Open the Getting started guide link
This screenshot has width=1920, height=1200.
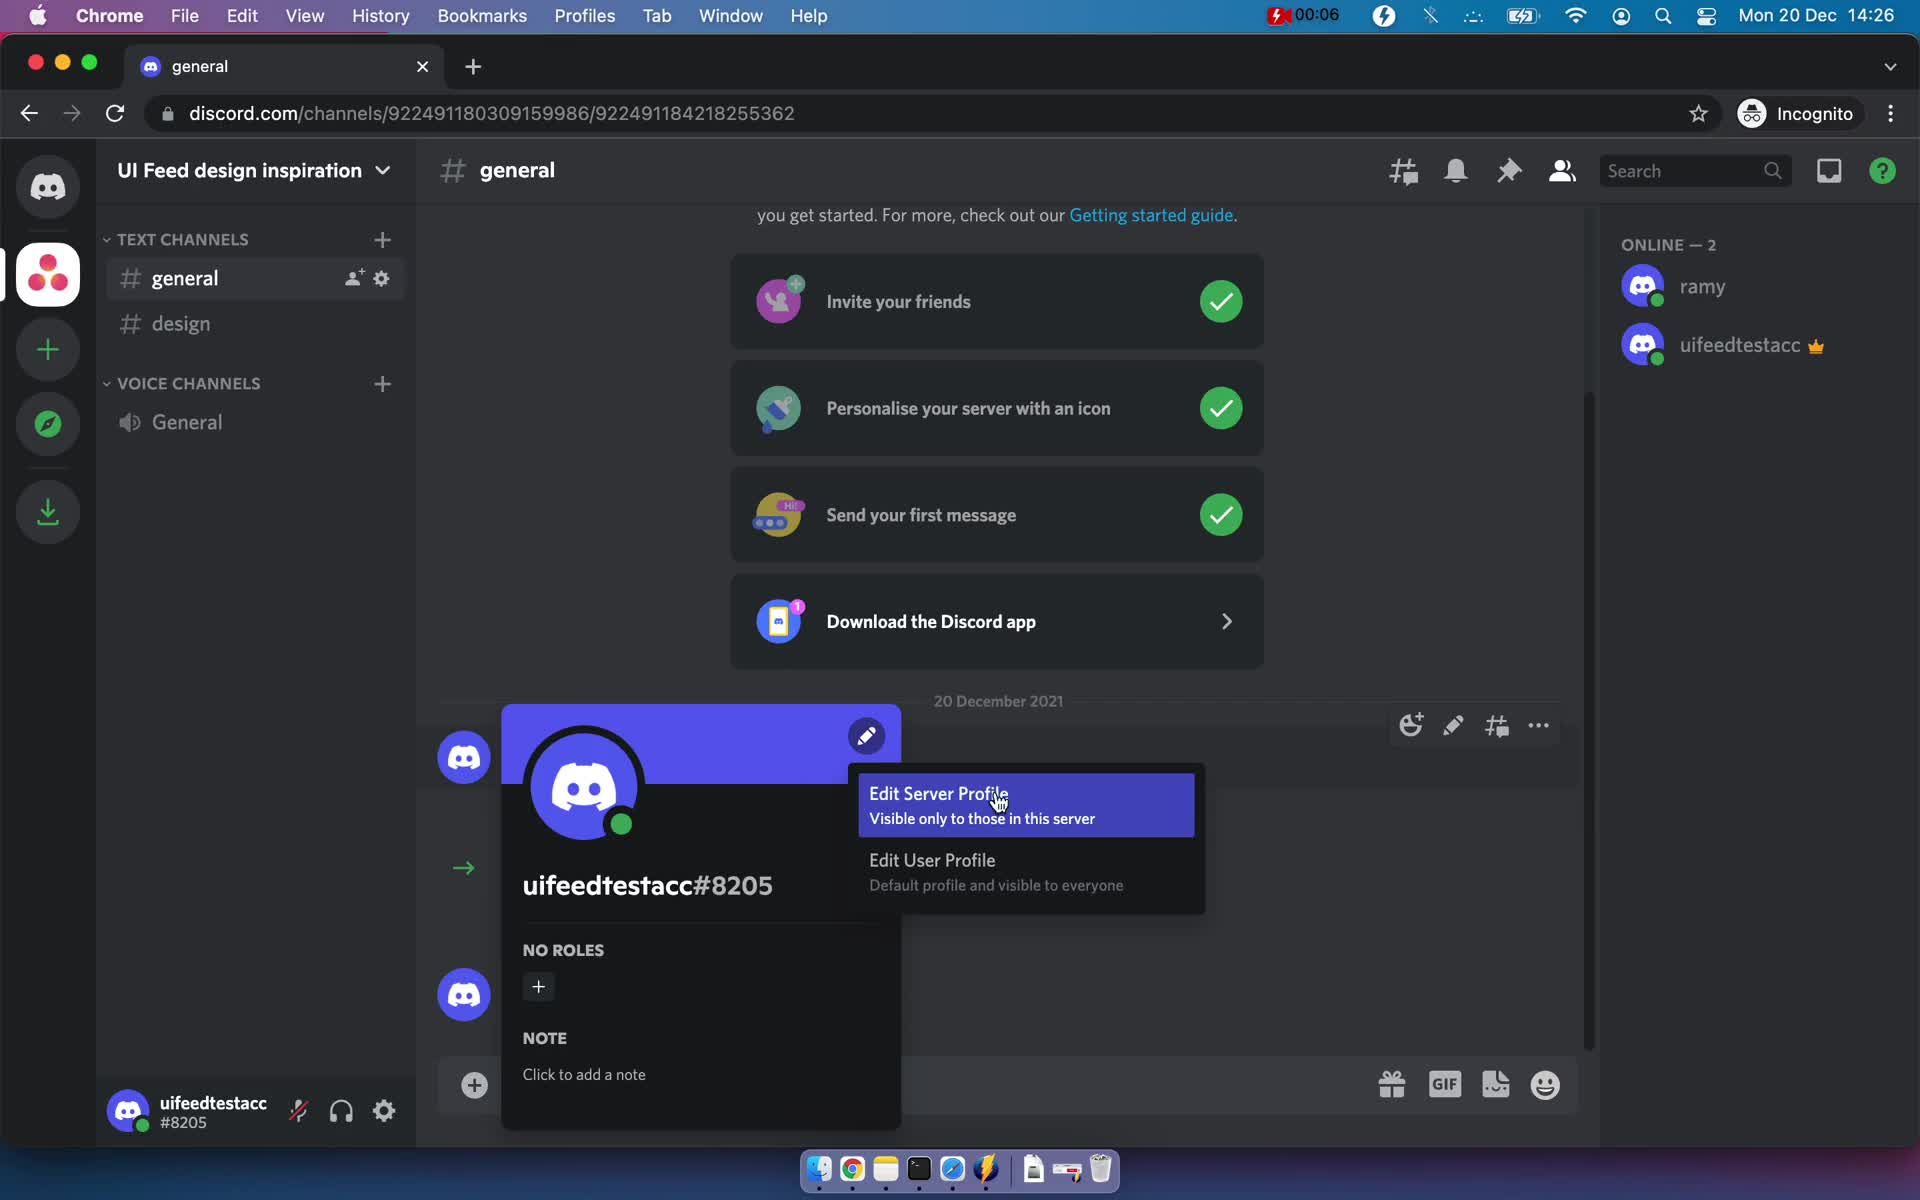1151,215
